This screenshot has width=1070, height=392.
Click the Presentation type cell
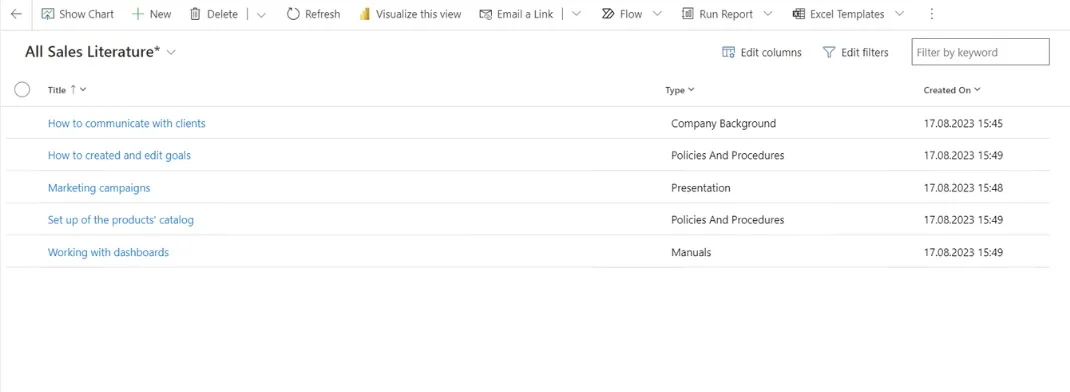tap(701, 188)
